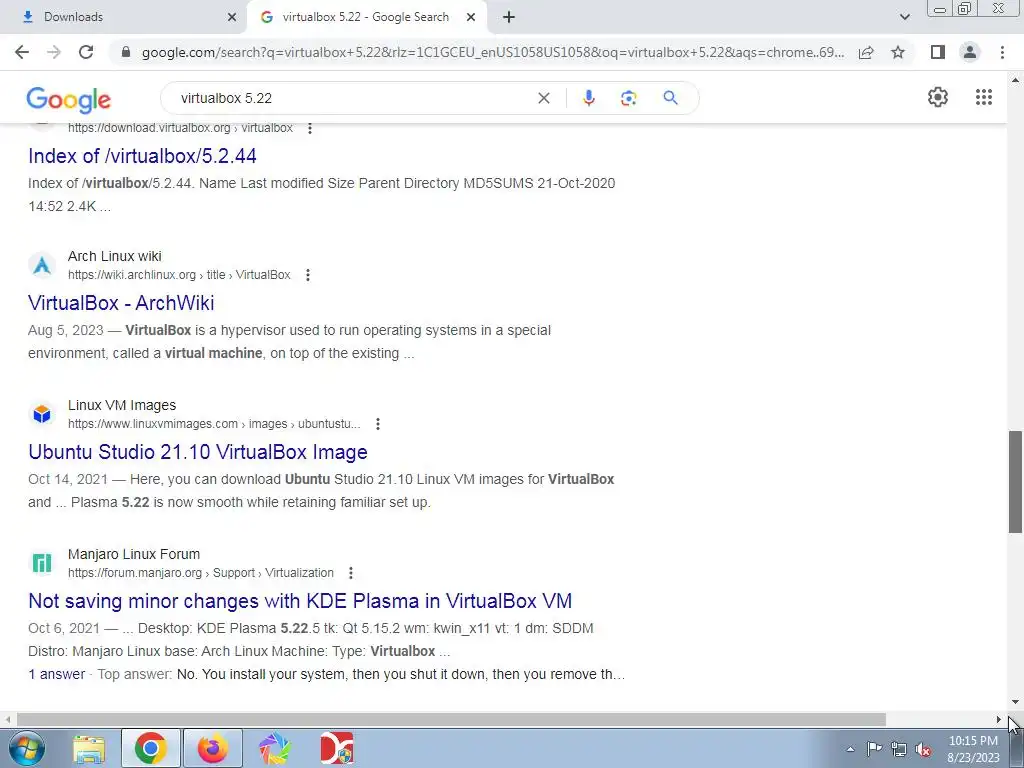Reload the current Google search page
This screenshot has width=1024, height=768.
click(x=86, y=52)
